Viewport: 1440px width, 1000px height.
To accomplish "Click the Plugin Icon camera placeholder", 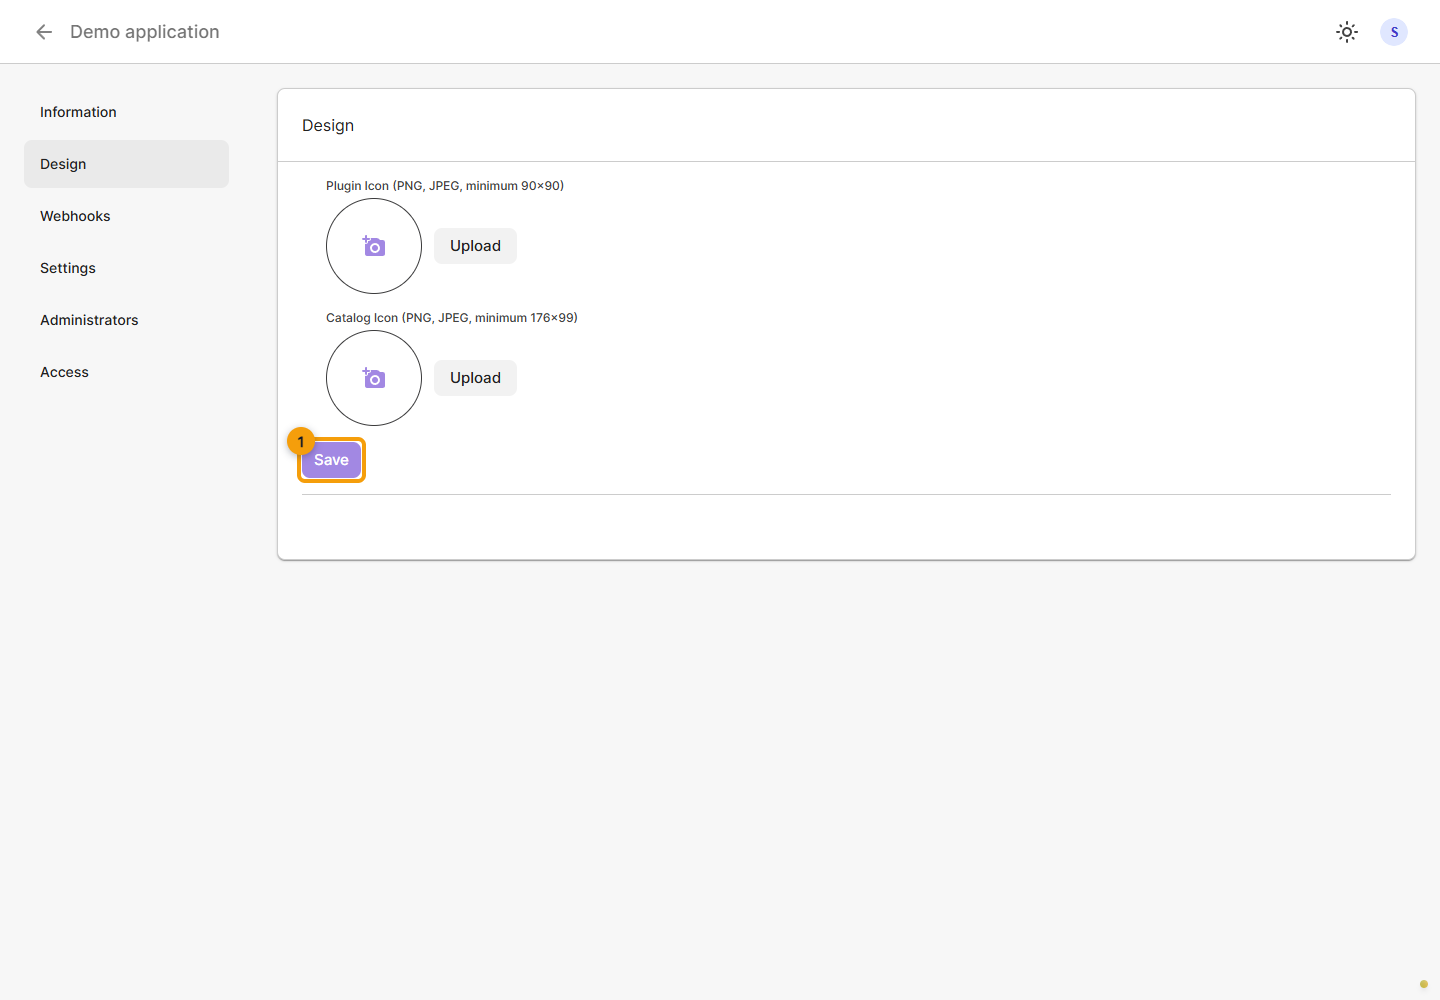I will click(x=374, y=246).
